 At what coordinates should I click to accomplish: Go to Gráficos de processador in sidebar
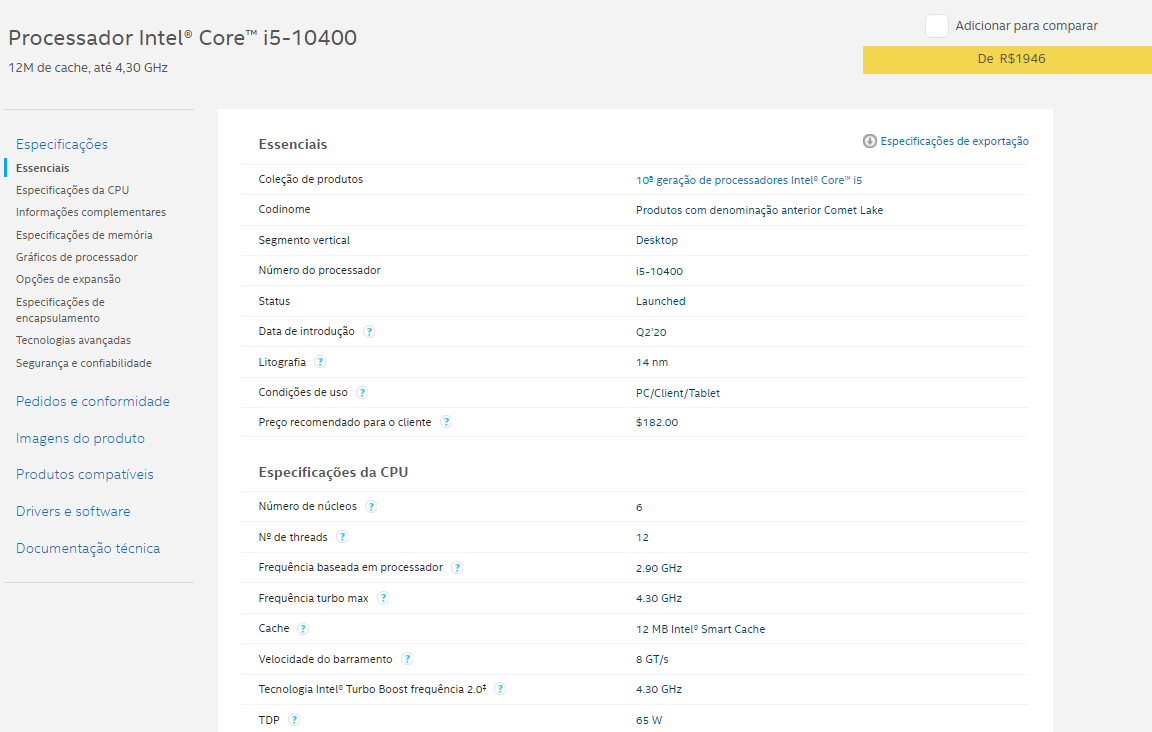point(77,257)
